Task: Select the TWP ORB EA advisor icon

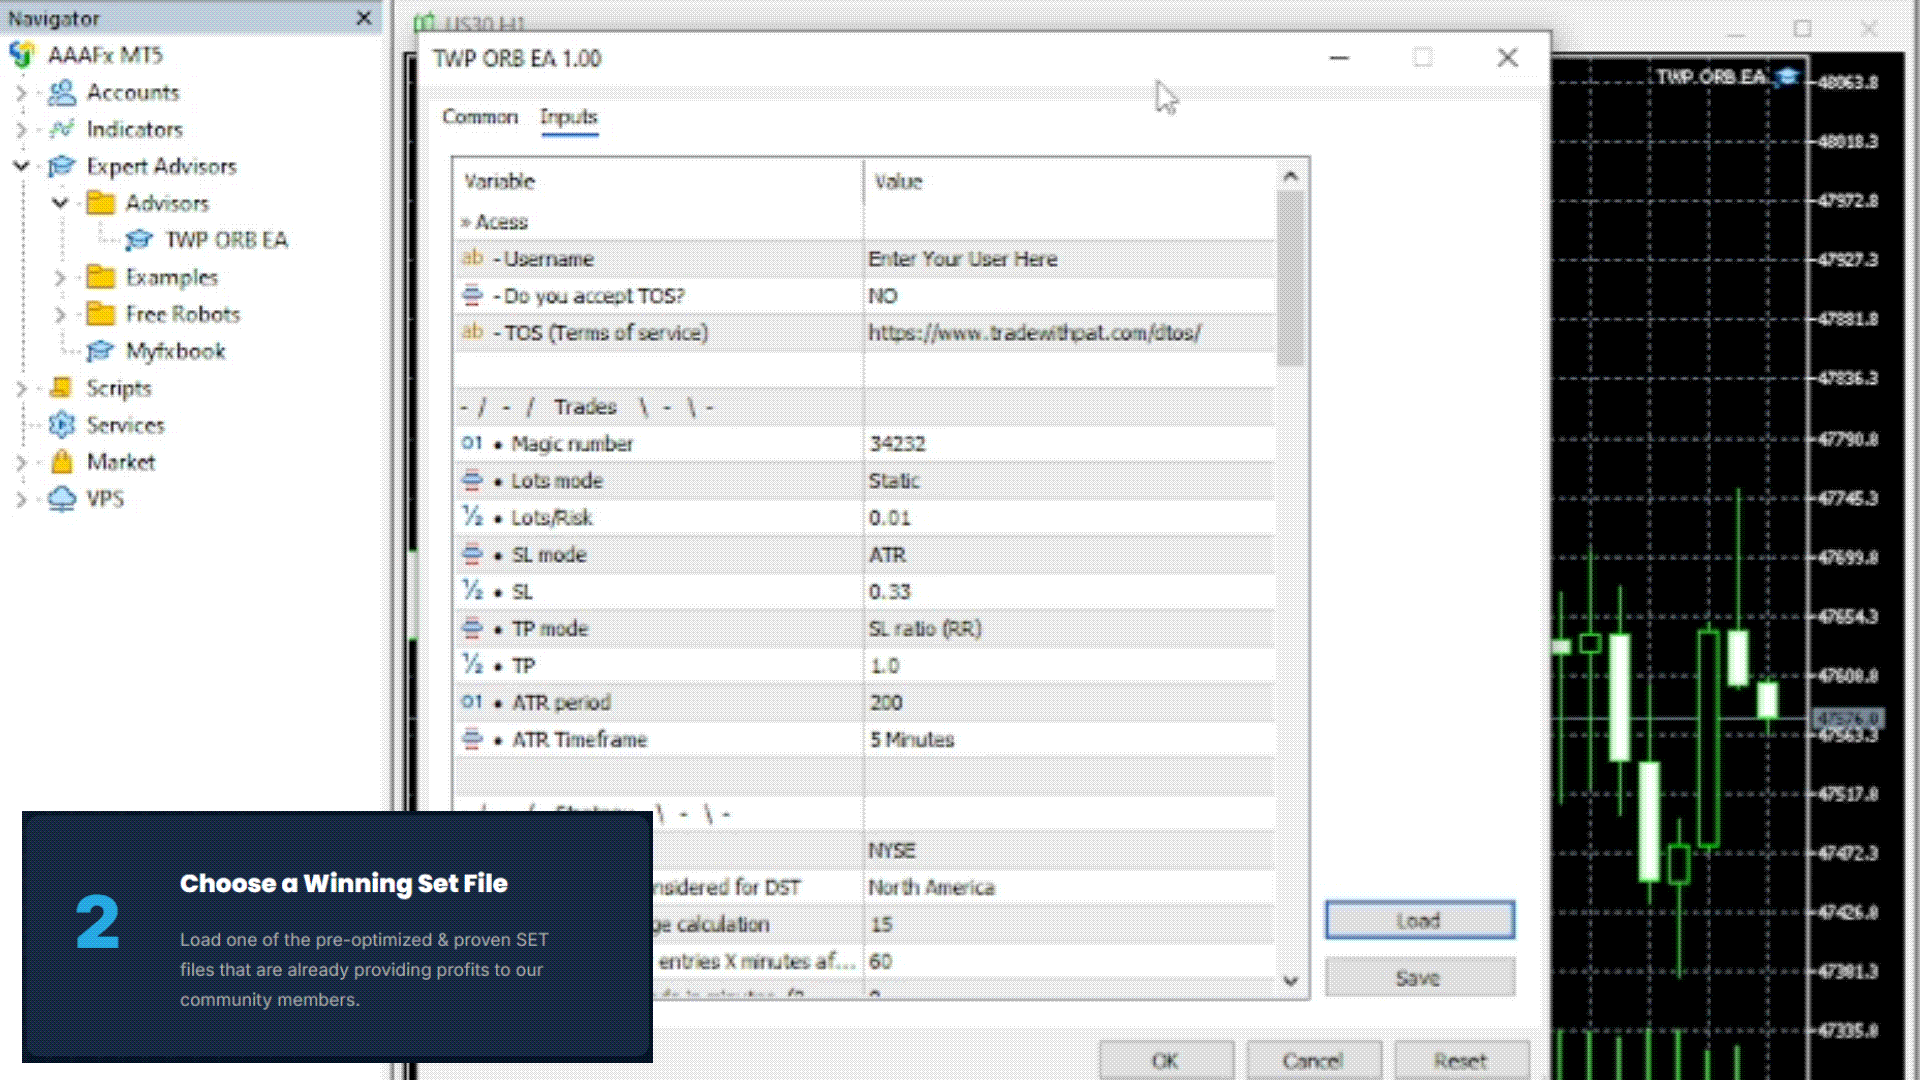Action: (139, 240)
